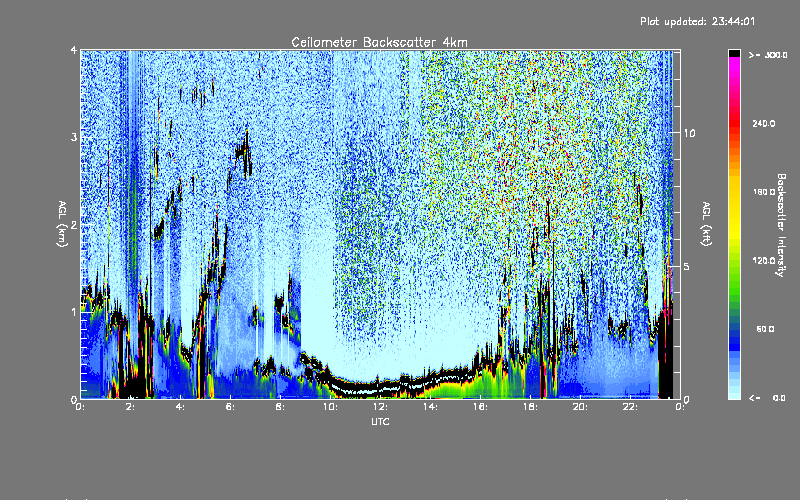Click the "AGL (kft)" right axis label

[706, 224]
